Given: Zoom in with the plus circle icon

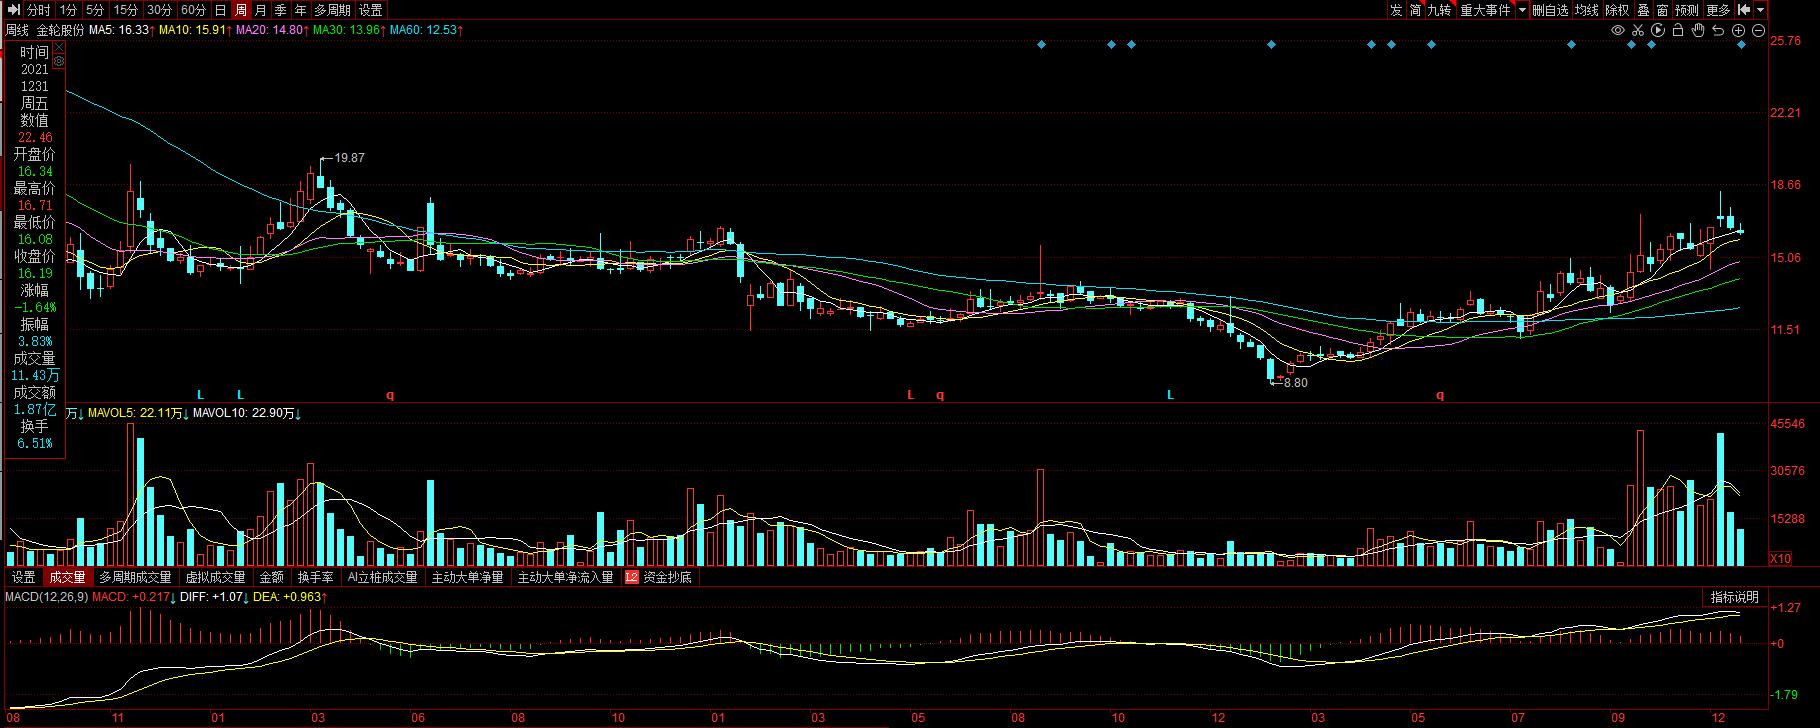Looking at the screenshot, I should [1738, 30].
